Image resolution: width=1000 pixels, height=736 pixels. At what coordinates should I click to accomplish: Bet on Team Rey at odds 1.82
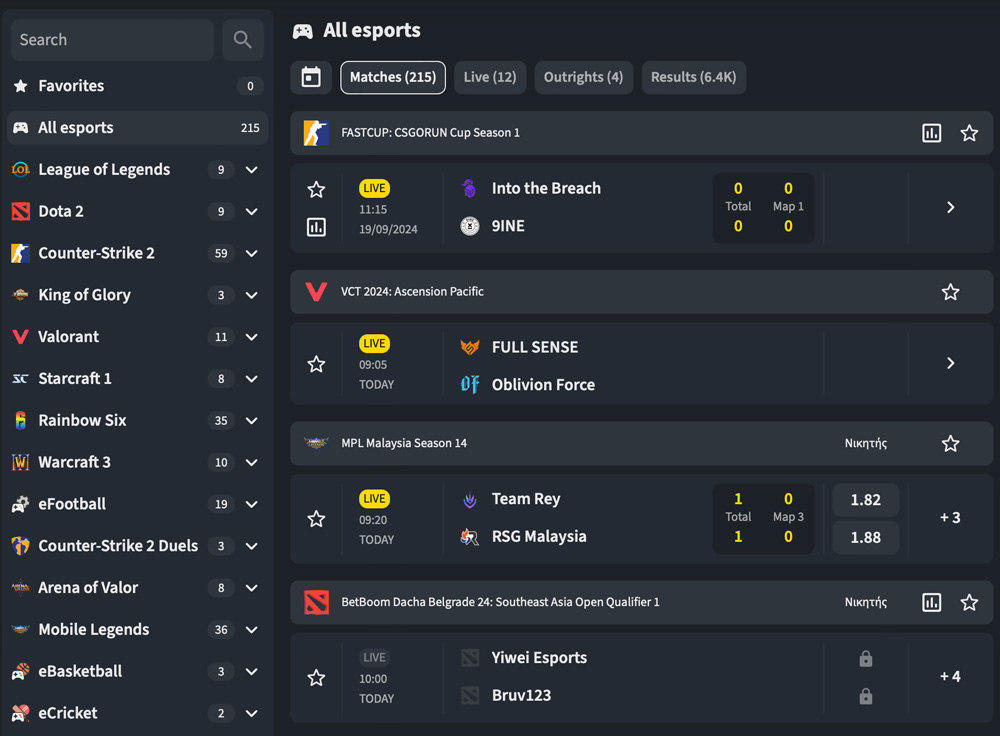click(865, 500)
